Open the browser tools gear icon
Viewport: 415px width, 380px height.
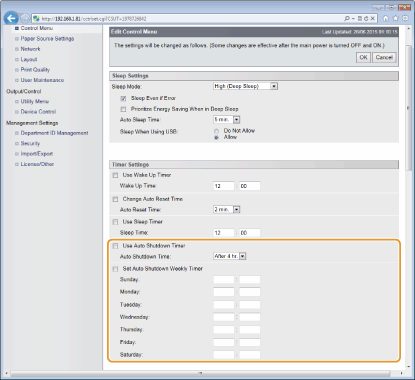pos(405,18)
